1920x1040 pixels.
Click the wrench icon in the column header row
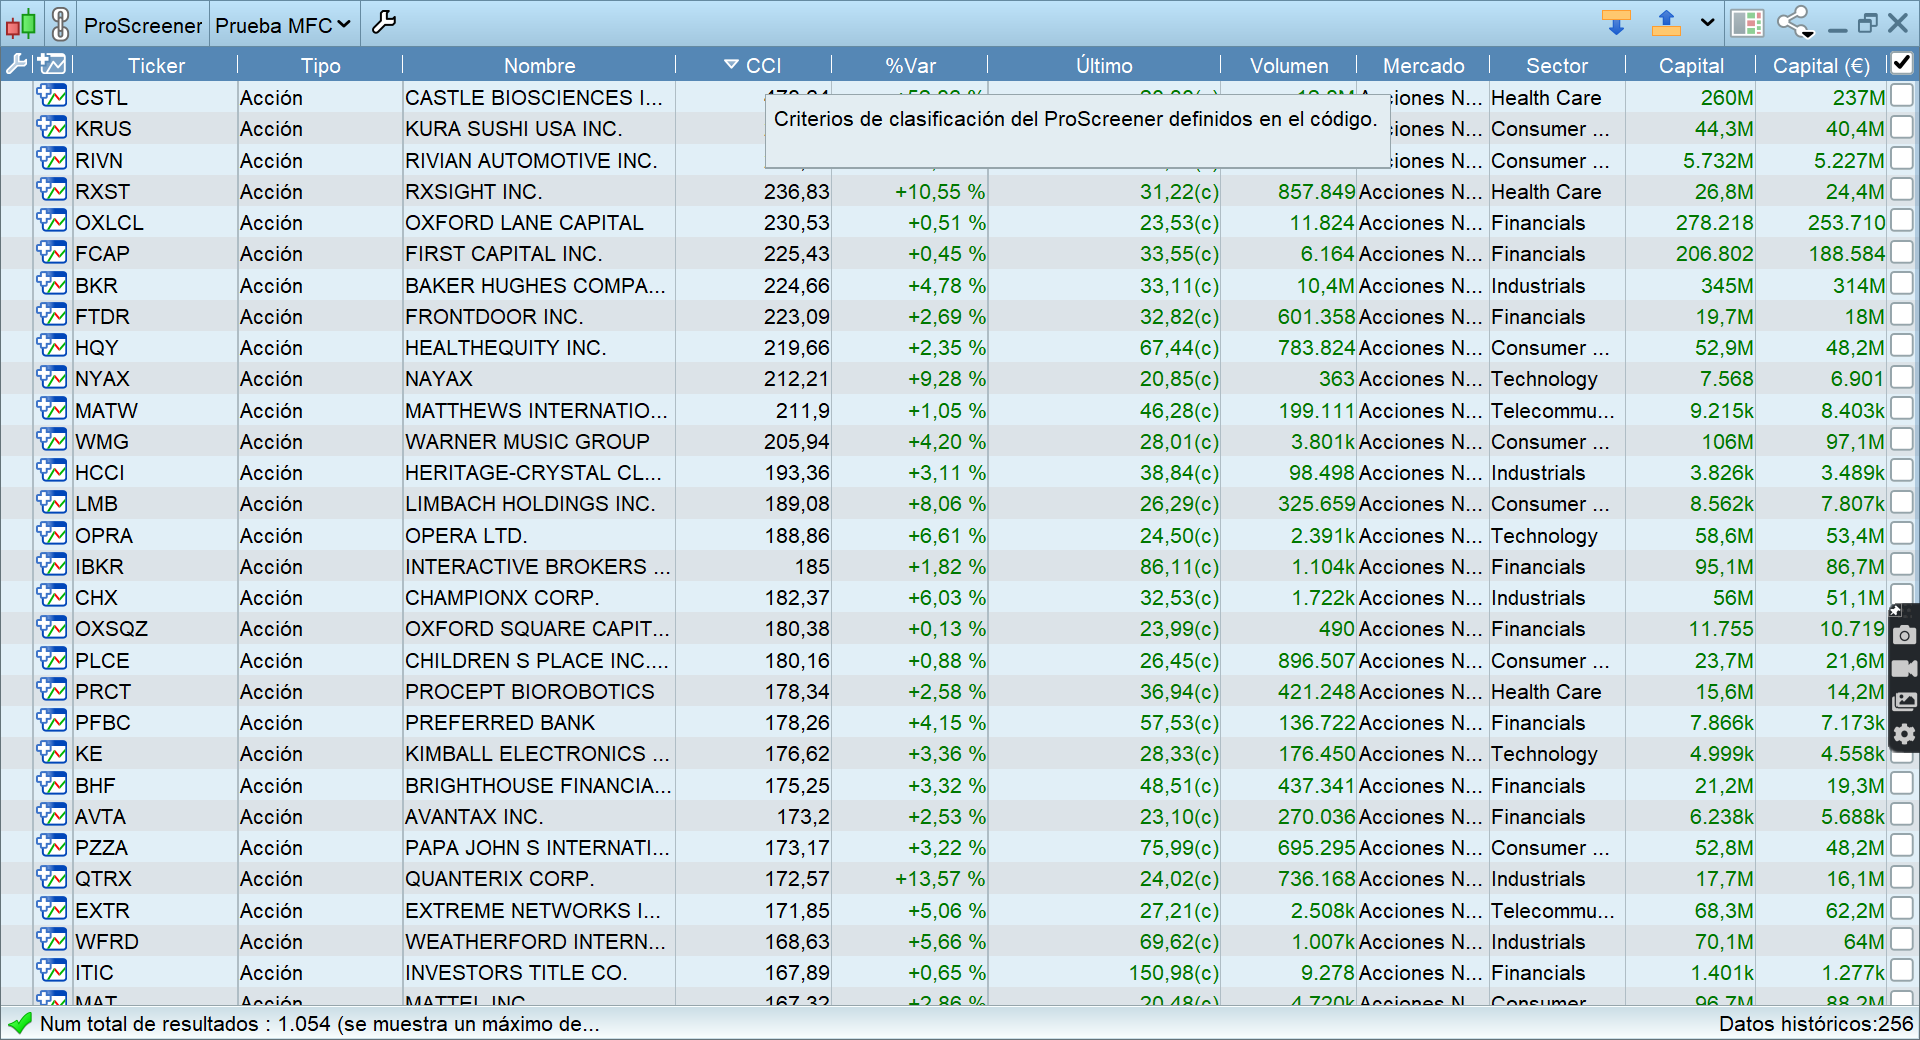[16, 65]
